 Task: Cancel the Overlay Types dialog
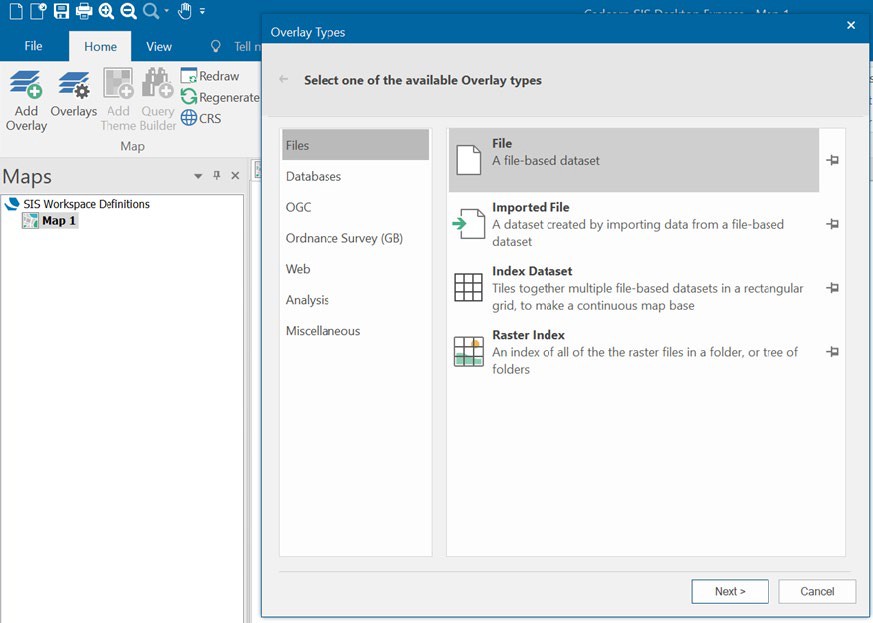[816, 591]
